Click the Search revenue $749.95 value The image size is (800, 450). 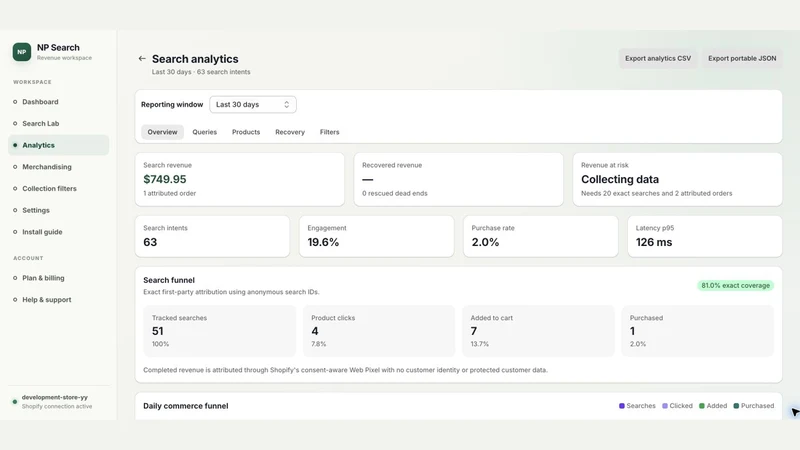pyautogui.click(x=165, y=180)
